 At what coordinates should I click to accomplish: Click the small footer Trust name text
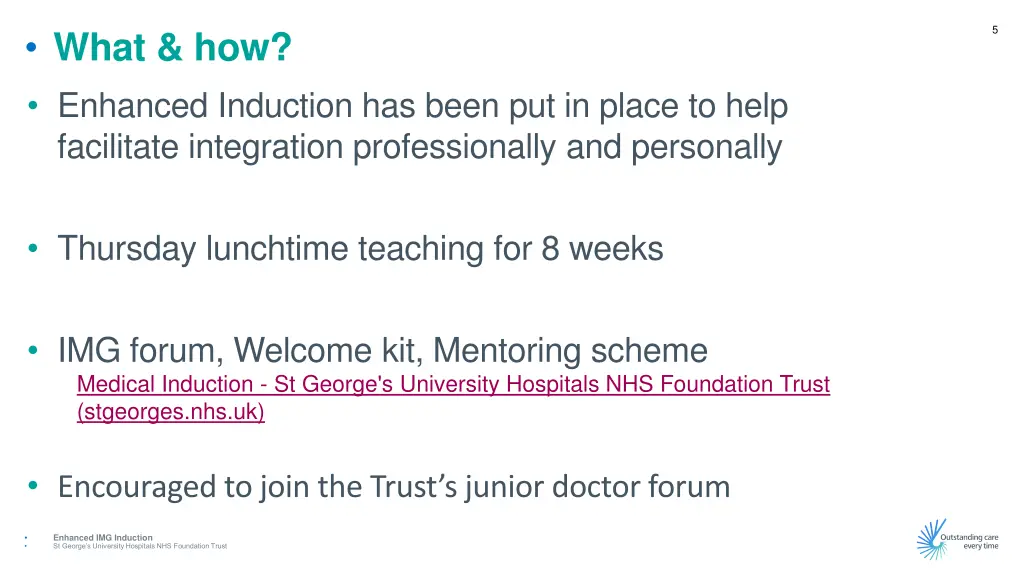[140, 546]
